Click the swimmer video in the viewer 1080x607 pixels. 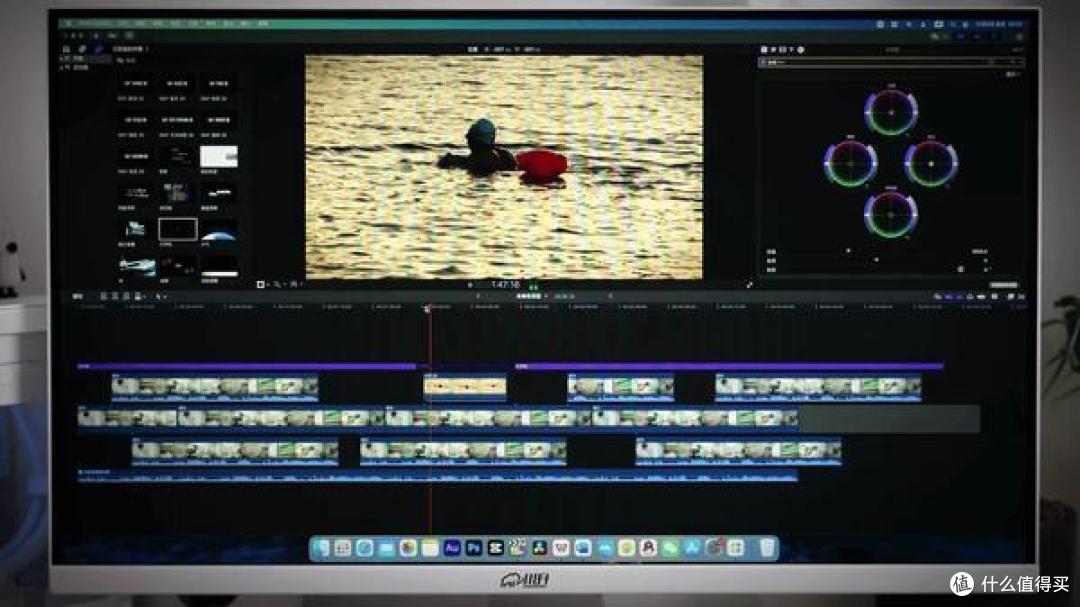504,167
